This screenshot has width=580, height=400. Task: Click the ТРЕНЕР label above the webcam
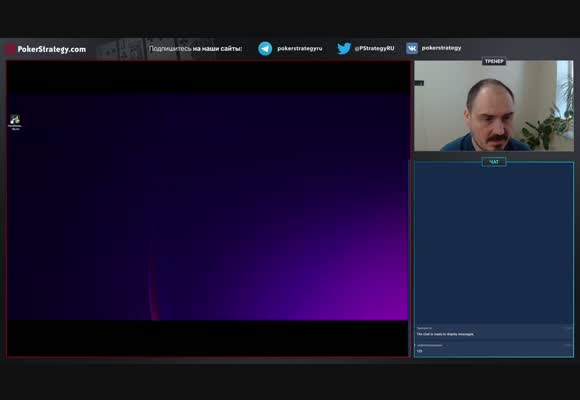(x=494, y=61)
